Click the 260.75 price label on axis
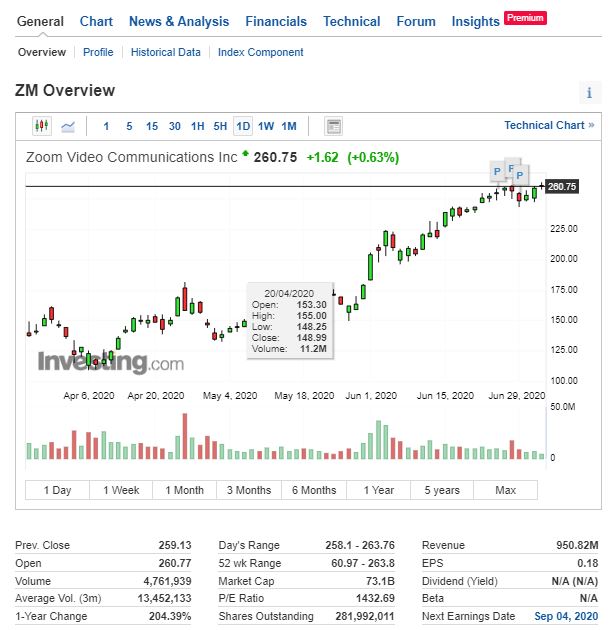Image resolution: width=613 pixels, height=630 pixels. [562, 186]
